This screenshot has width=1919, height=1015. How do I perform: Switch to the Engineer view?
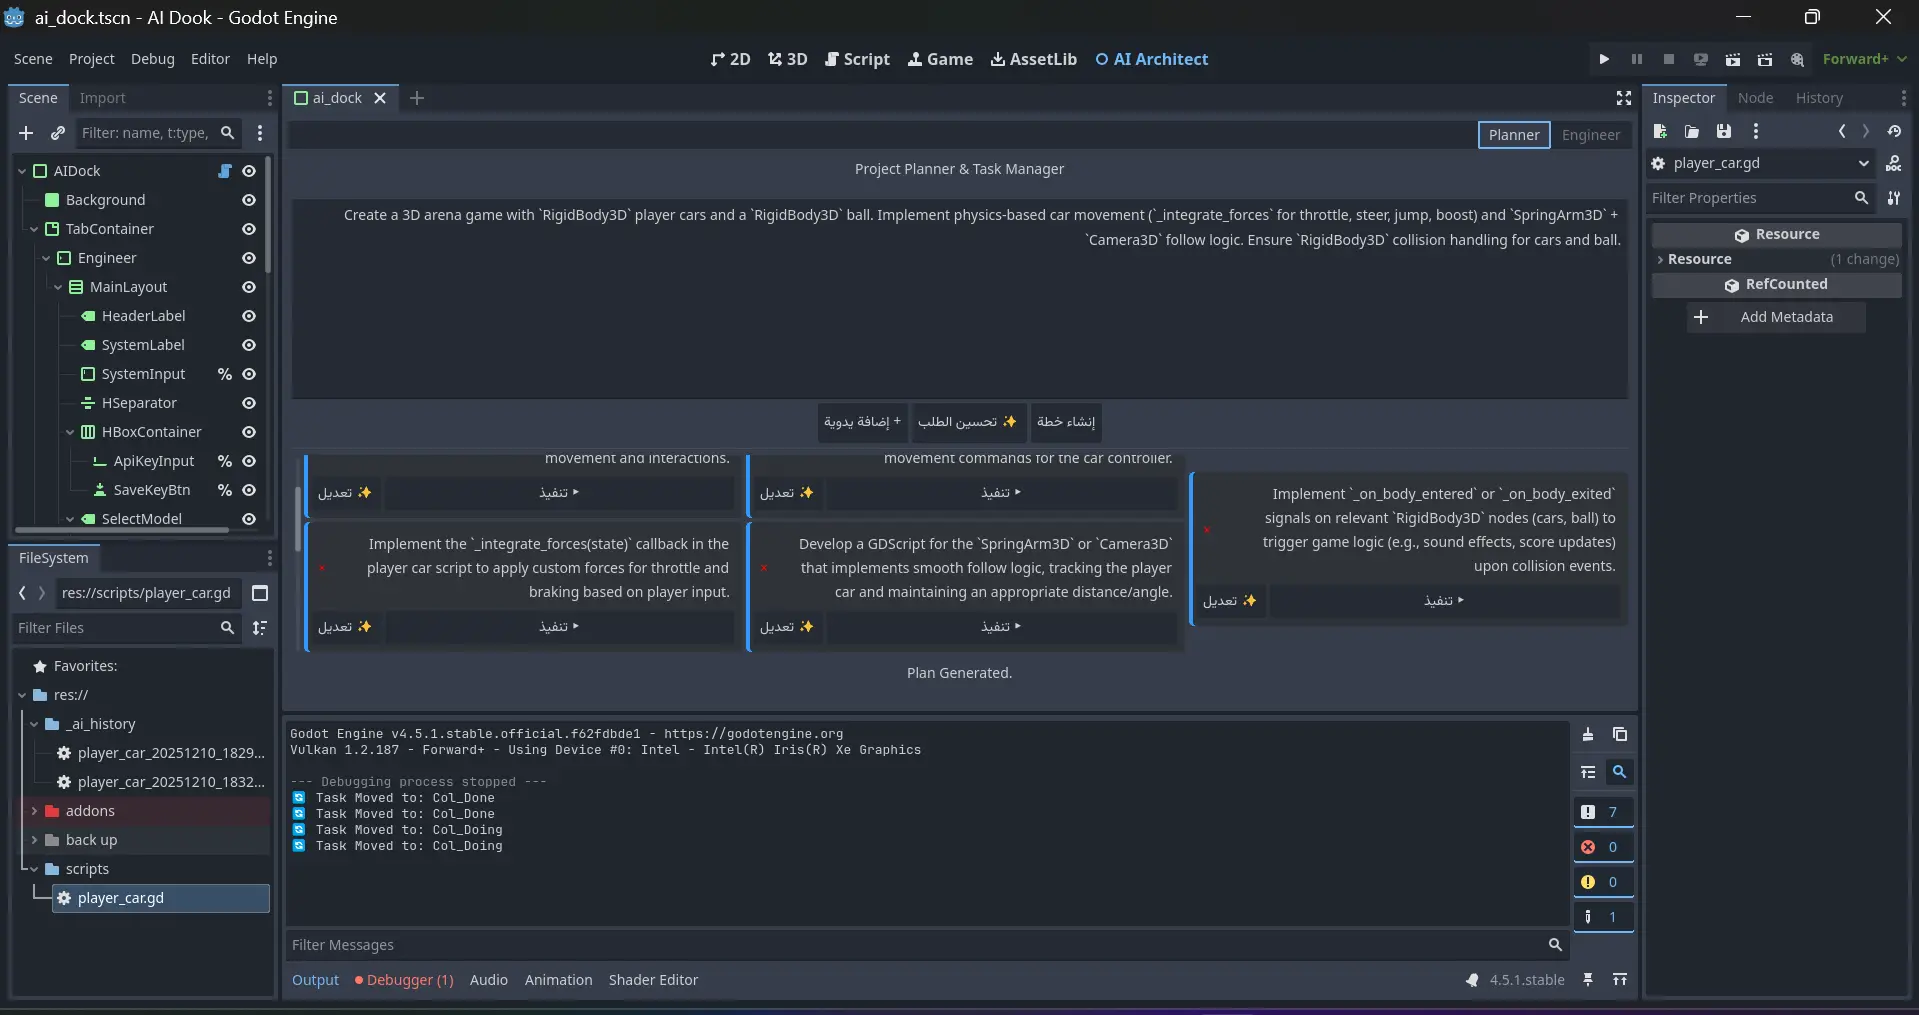[1592, 135]
